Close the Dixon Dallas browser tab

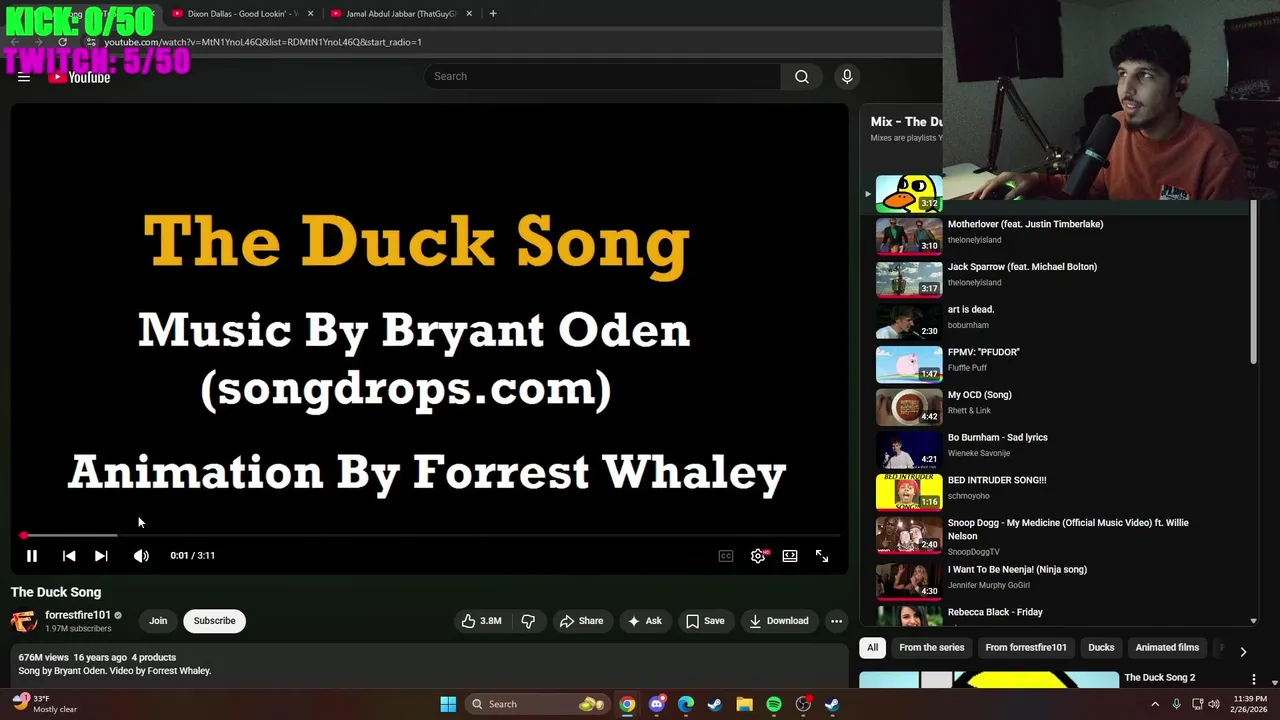(310, 14)
